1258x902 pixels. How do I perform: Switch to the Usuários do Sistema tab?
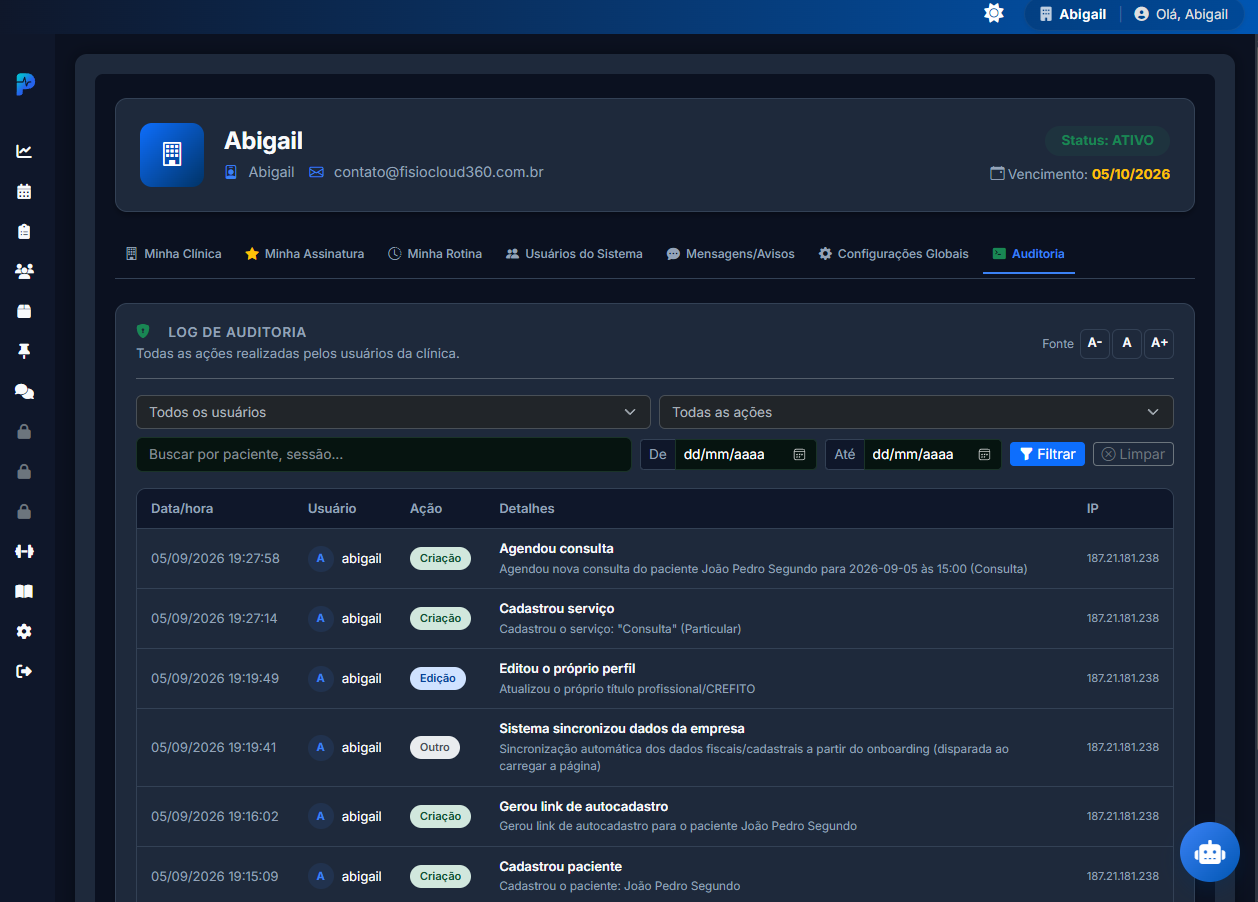(574, 254)
